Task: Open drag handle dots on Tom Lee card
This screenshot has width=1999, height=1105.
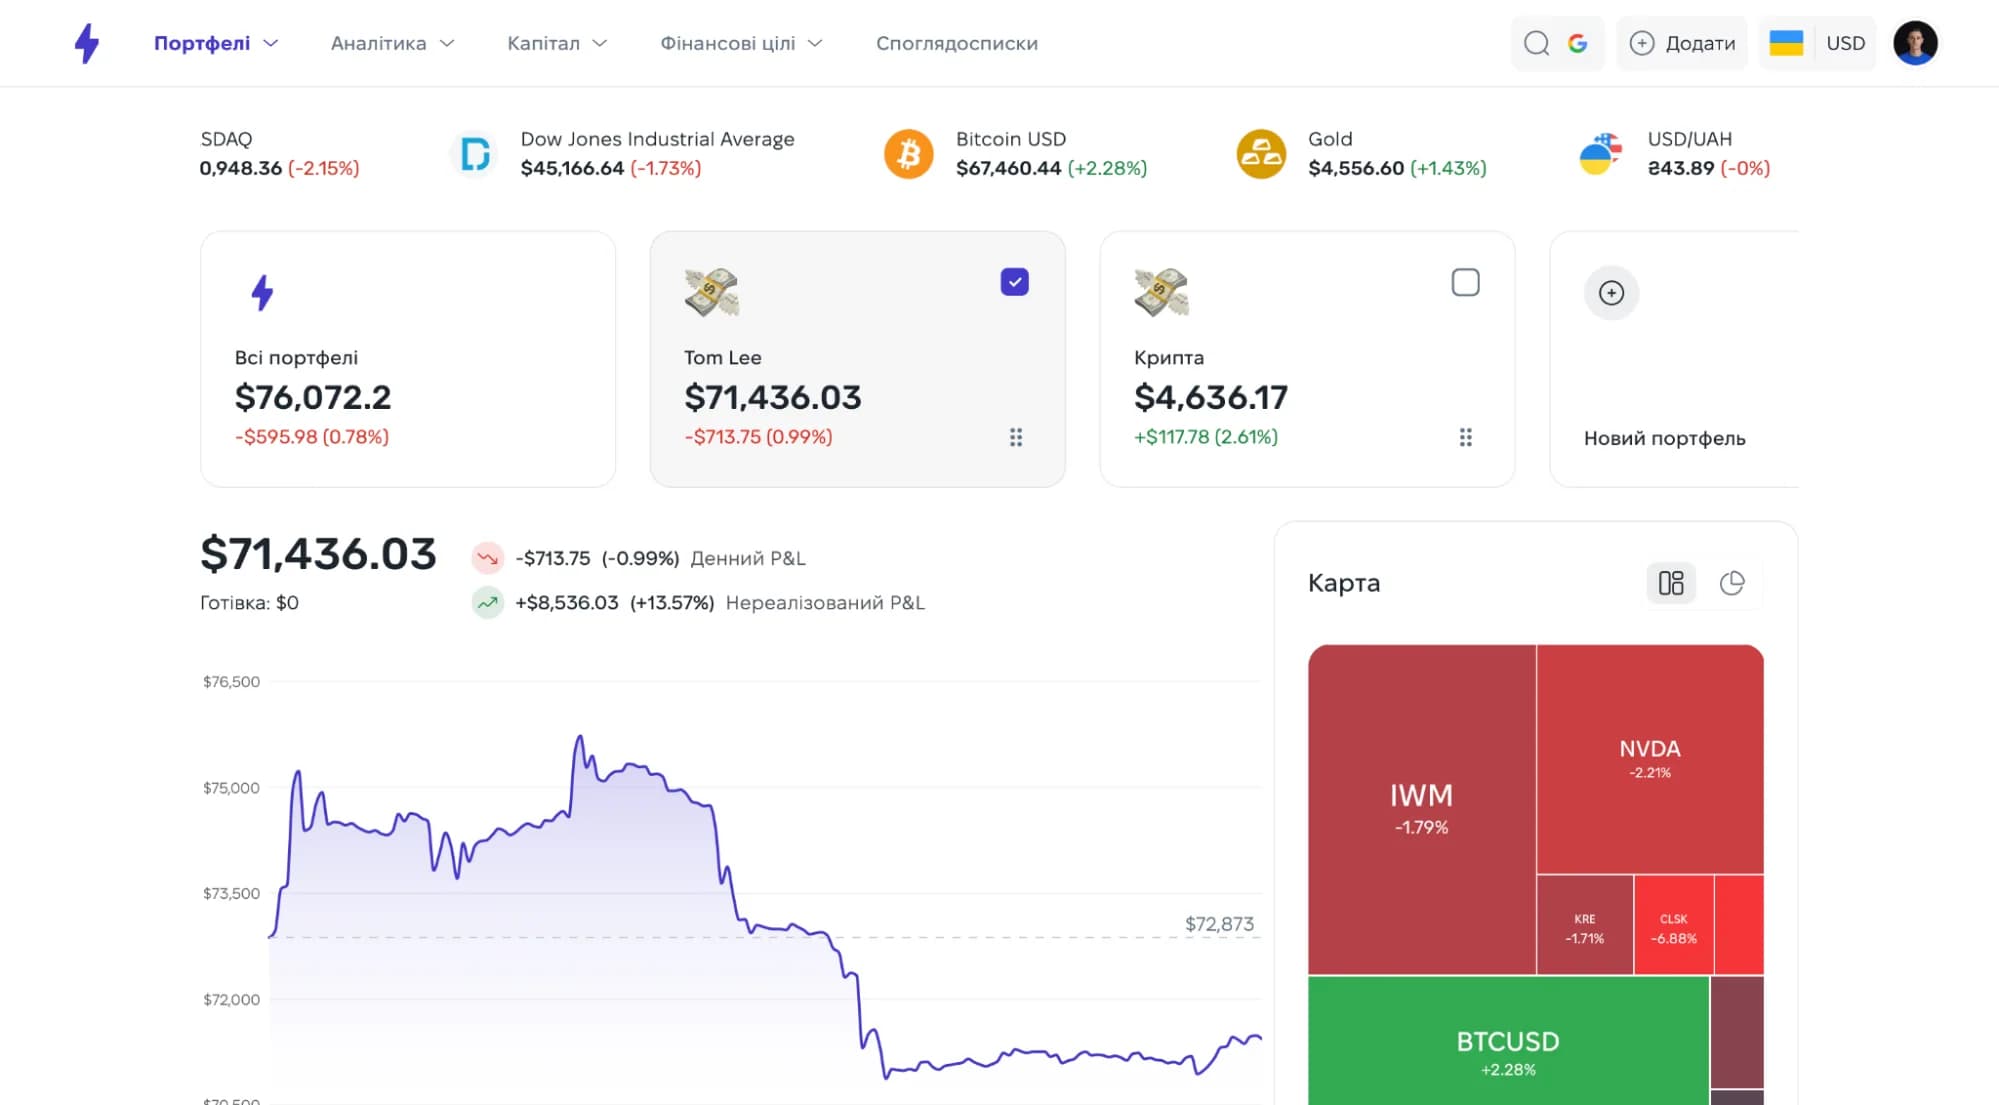Action: (1016, 437)
